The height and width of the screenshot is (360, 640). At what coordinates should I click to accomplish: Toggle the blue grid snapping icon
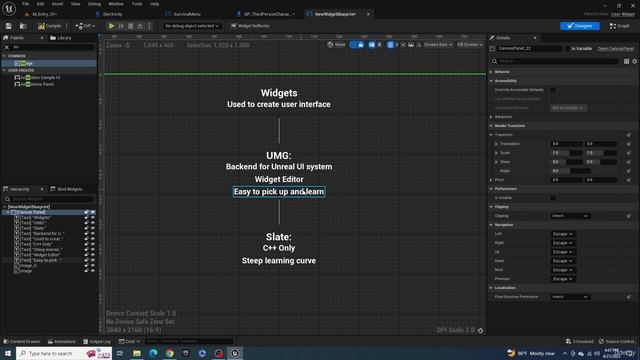[390, 44]
